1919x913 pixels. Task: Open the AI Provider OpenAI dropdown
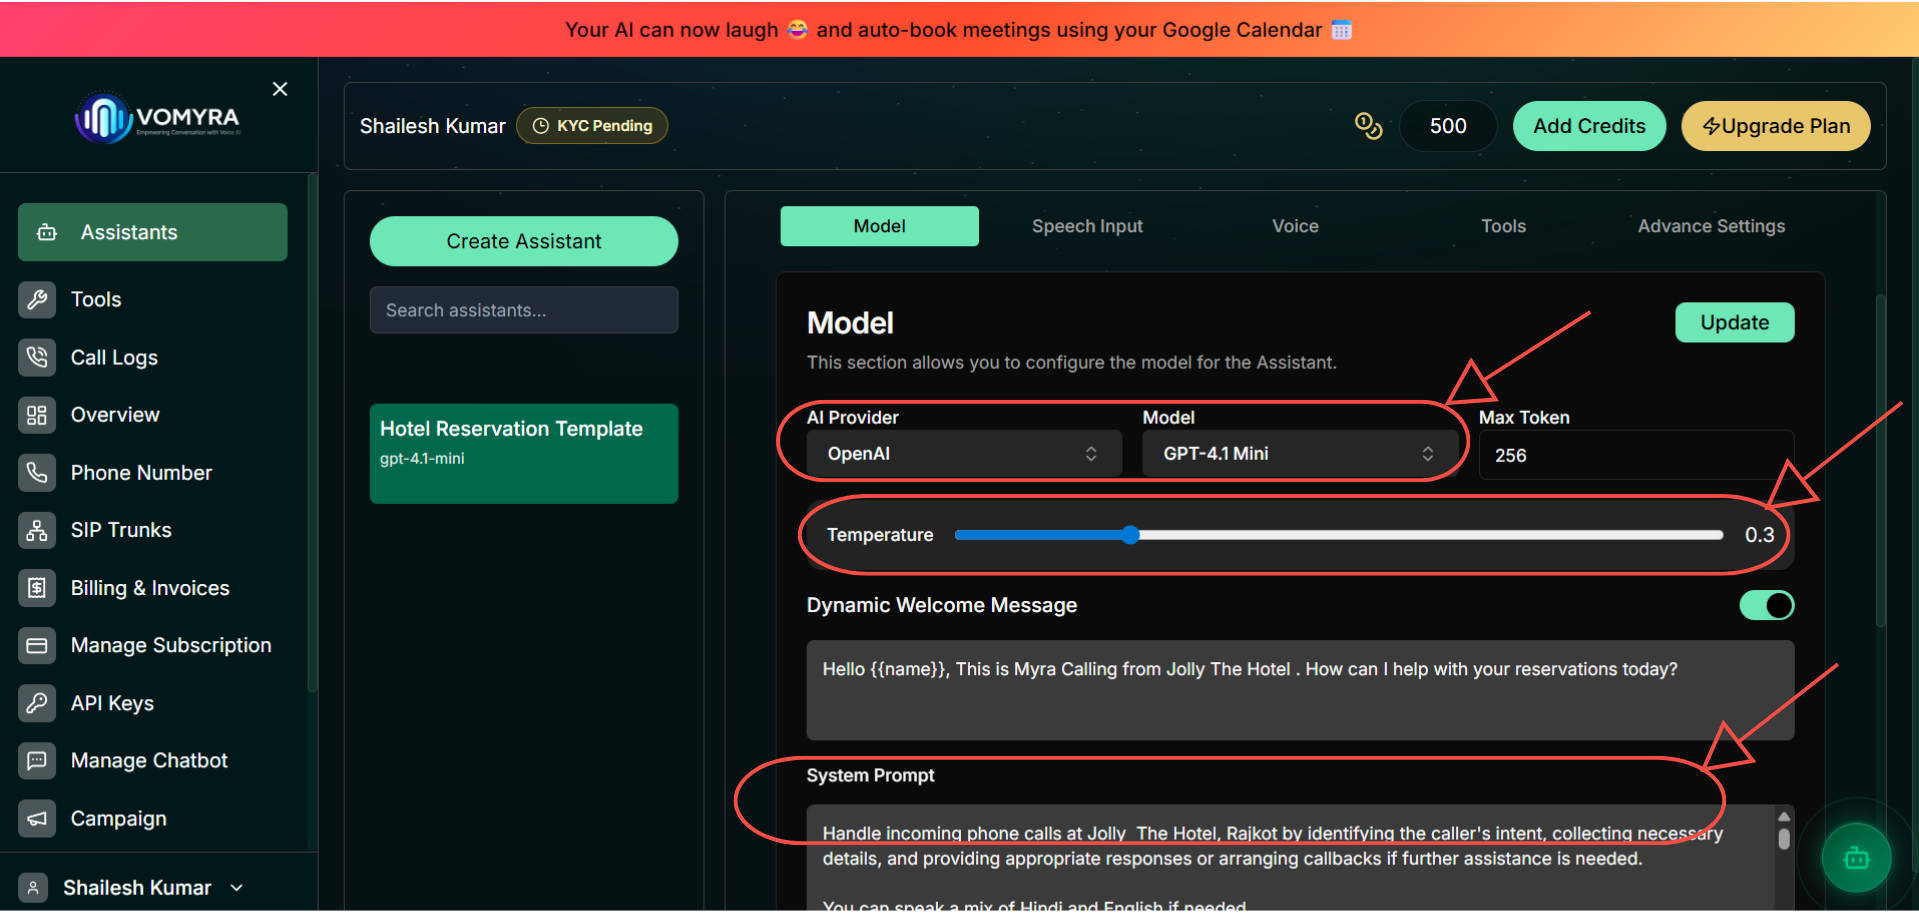(964, 454)
